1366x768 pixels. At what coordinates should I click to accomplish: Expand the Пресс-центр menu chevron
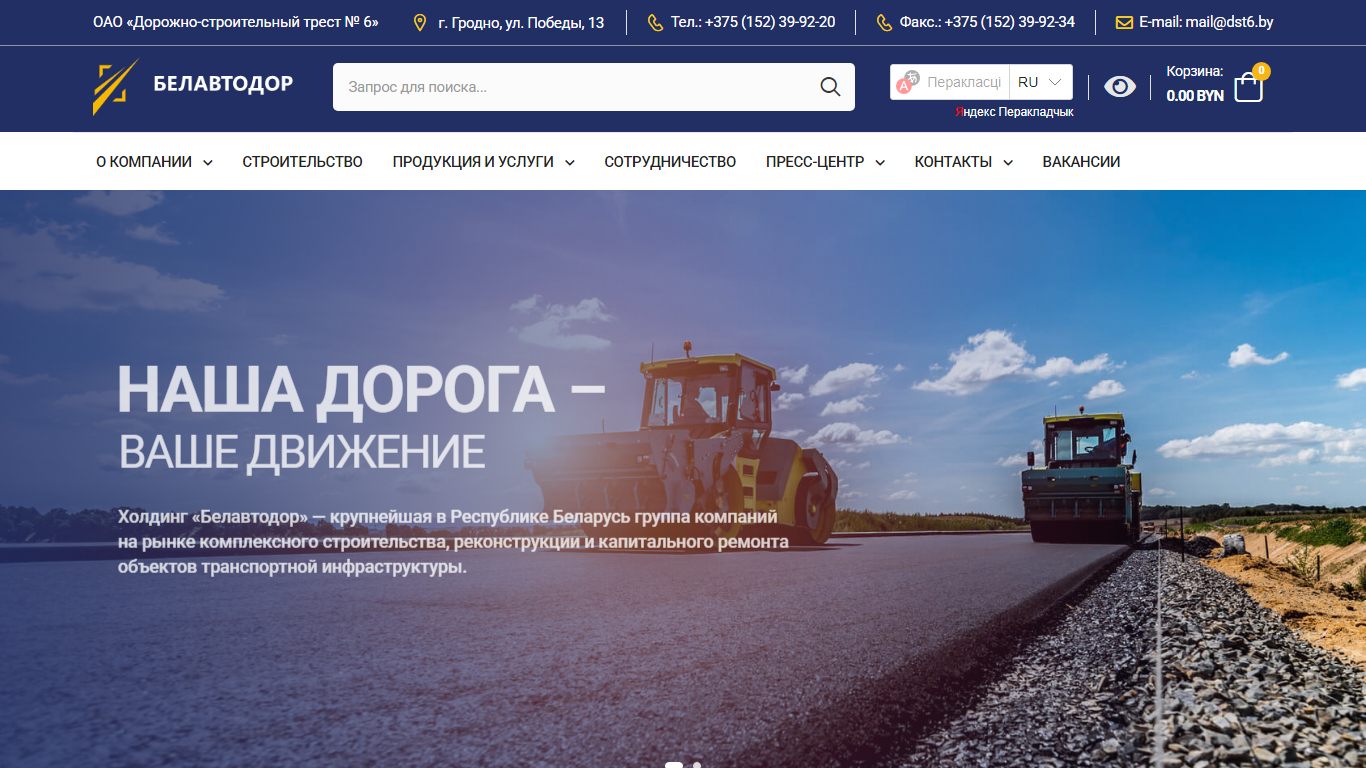880,162
